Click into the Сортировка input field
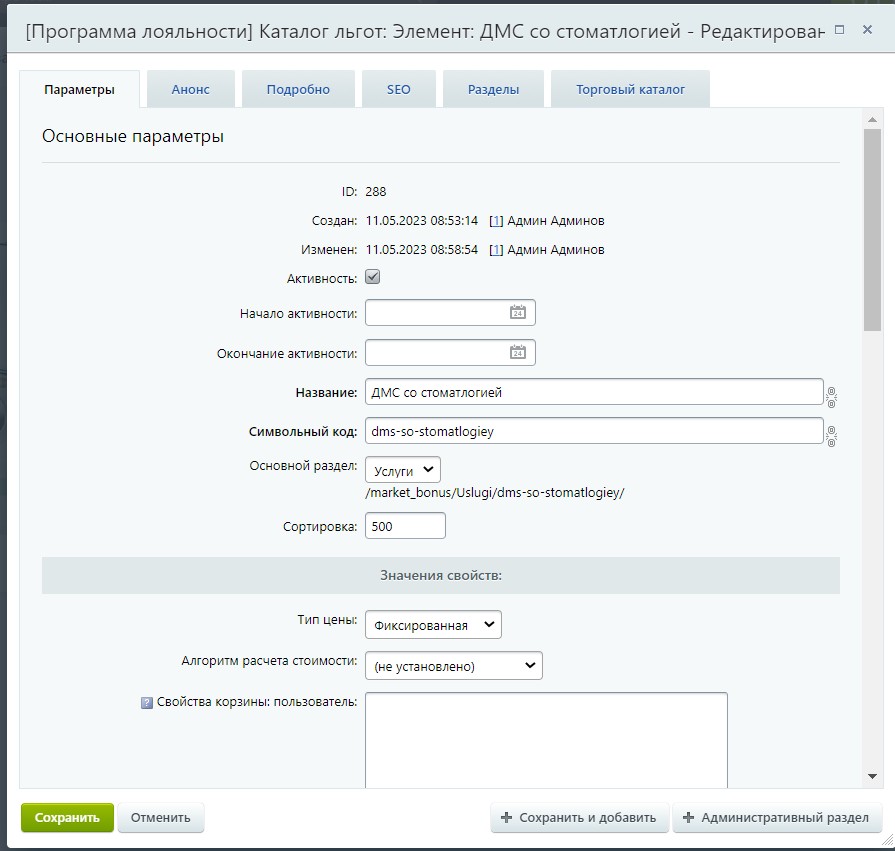 pos(405,526)
